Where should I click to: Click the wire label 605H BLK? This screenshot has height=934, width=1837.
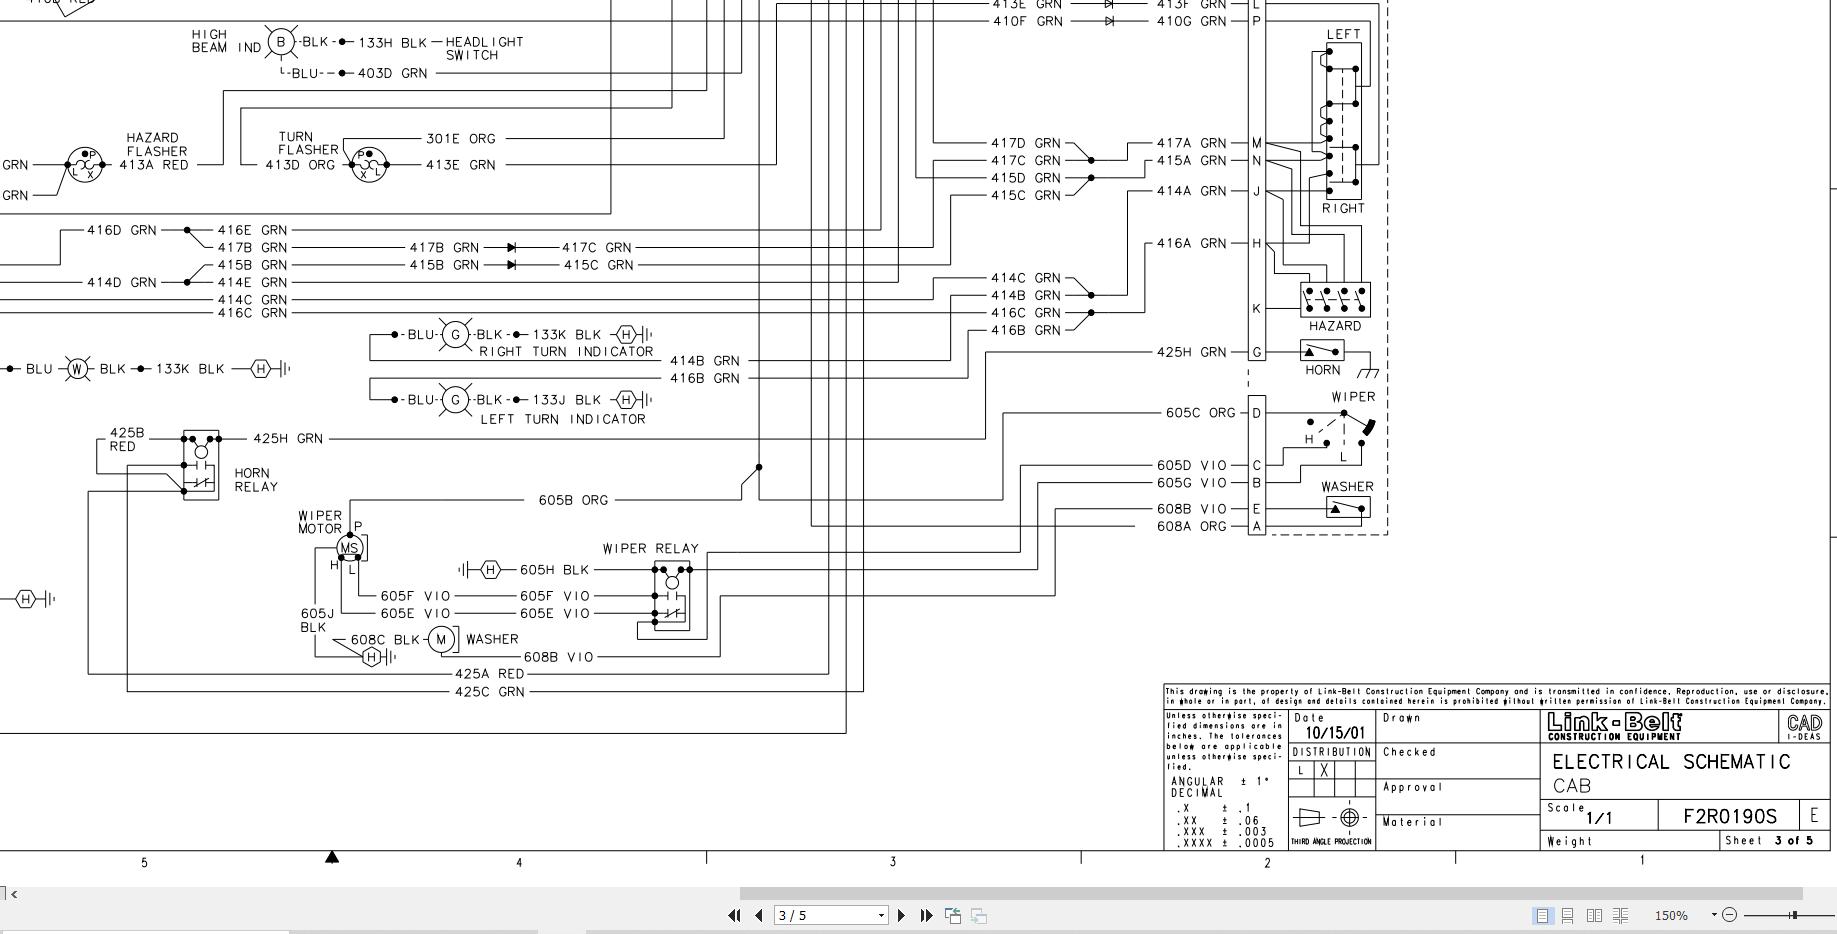pos(555,570)
